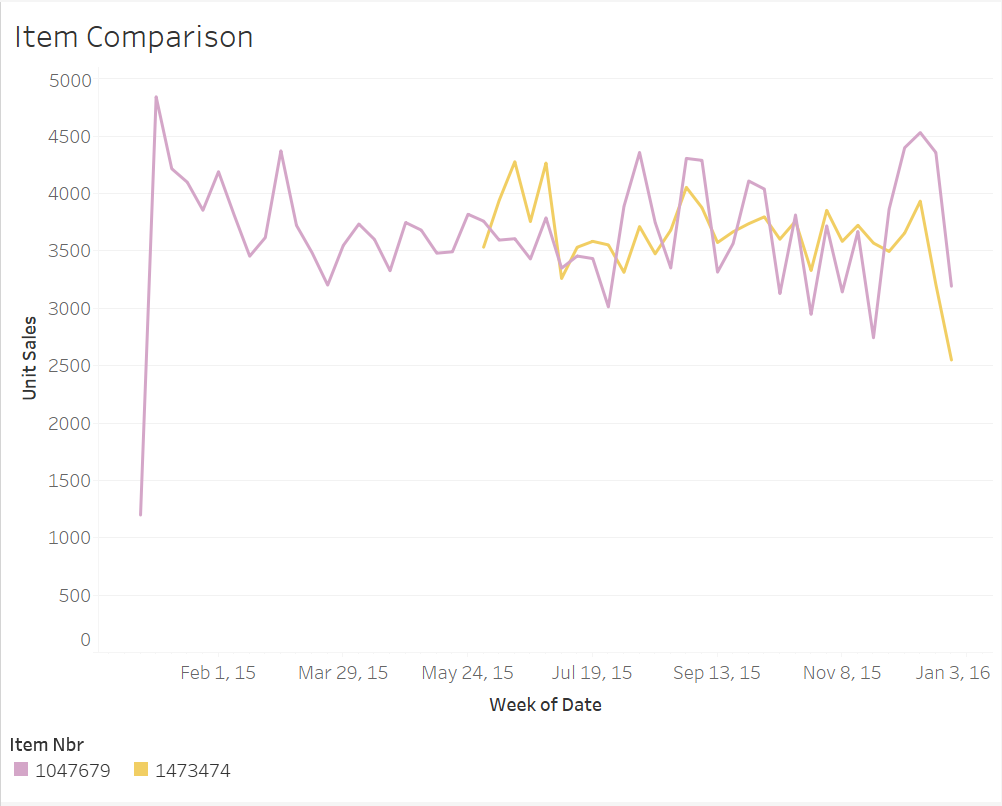This screenshot has height=806, width=1002.
Task: Click the Jul 19, 15 date tick label
Action: (592, 673)
